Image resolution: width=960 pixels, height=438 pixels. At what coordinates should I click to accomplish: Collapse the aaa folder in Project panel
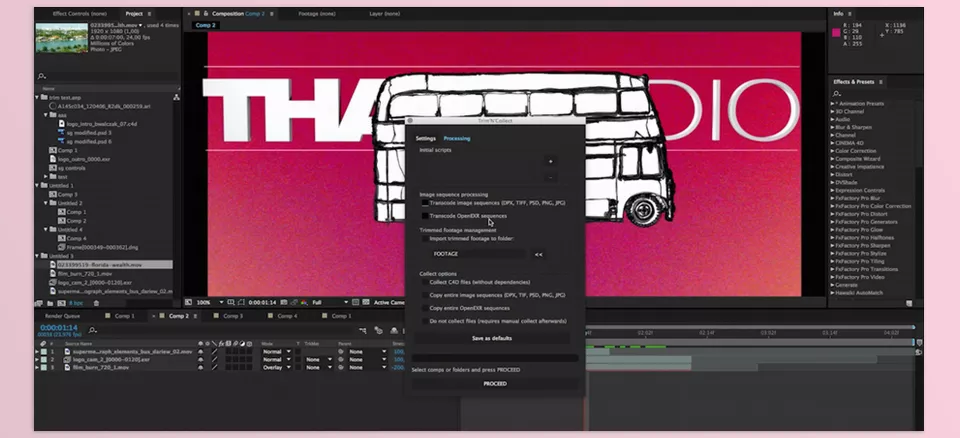[46, 115]
